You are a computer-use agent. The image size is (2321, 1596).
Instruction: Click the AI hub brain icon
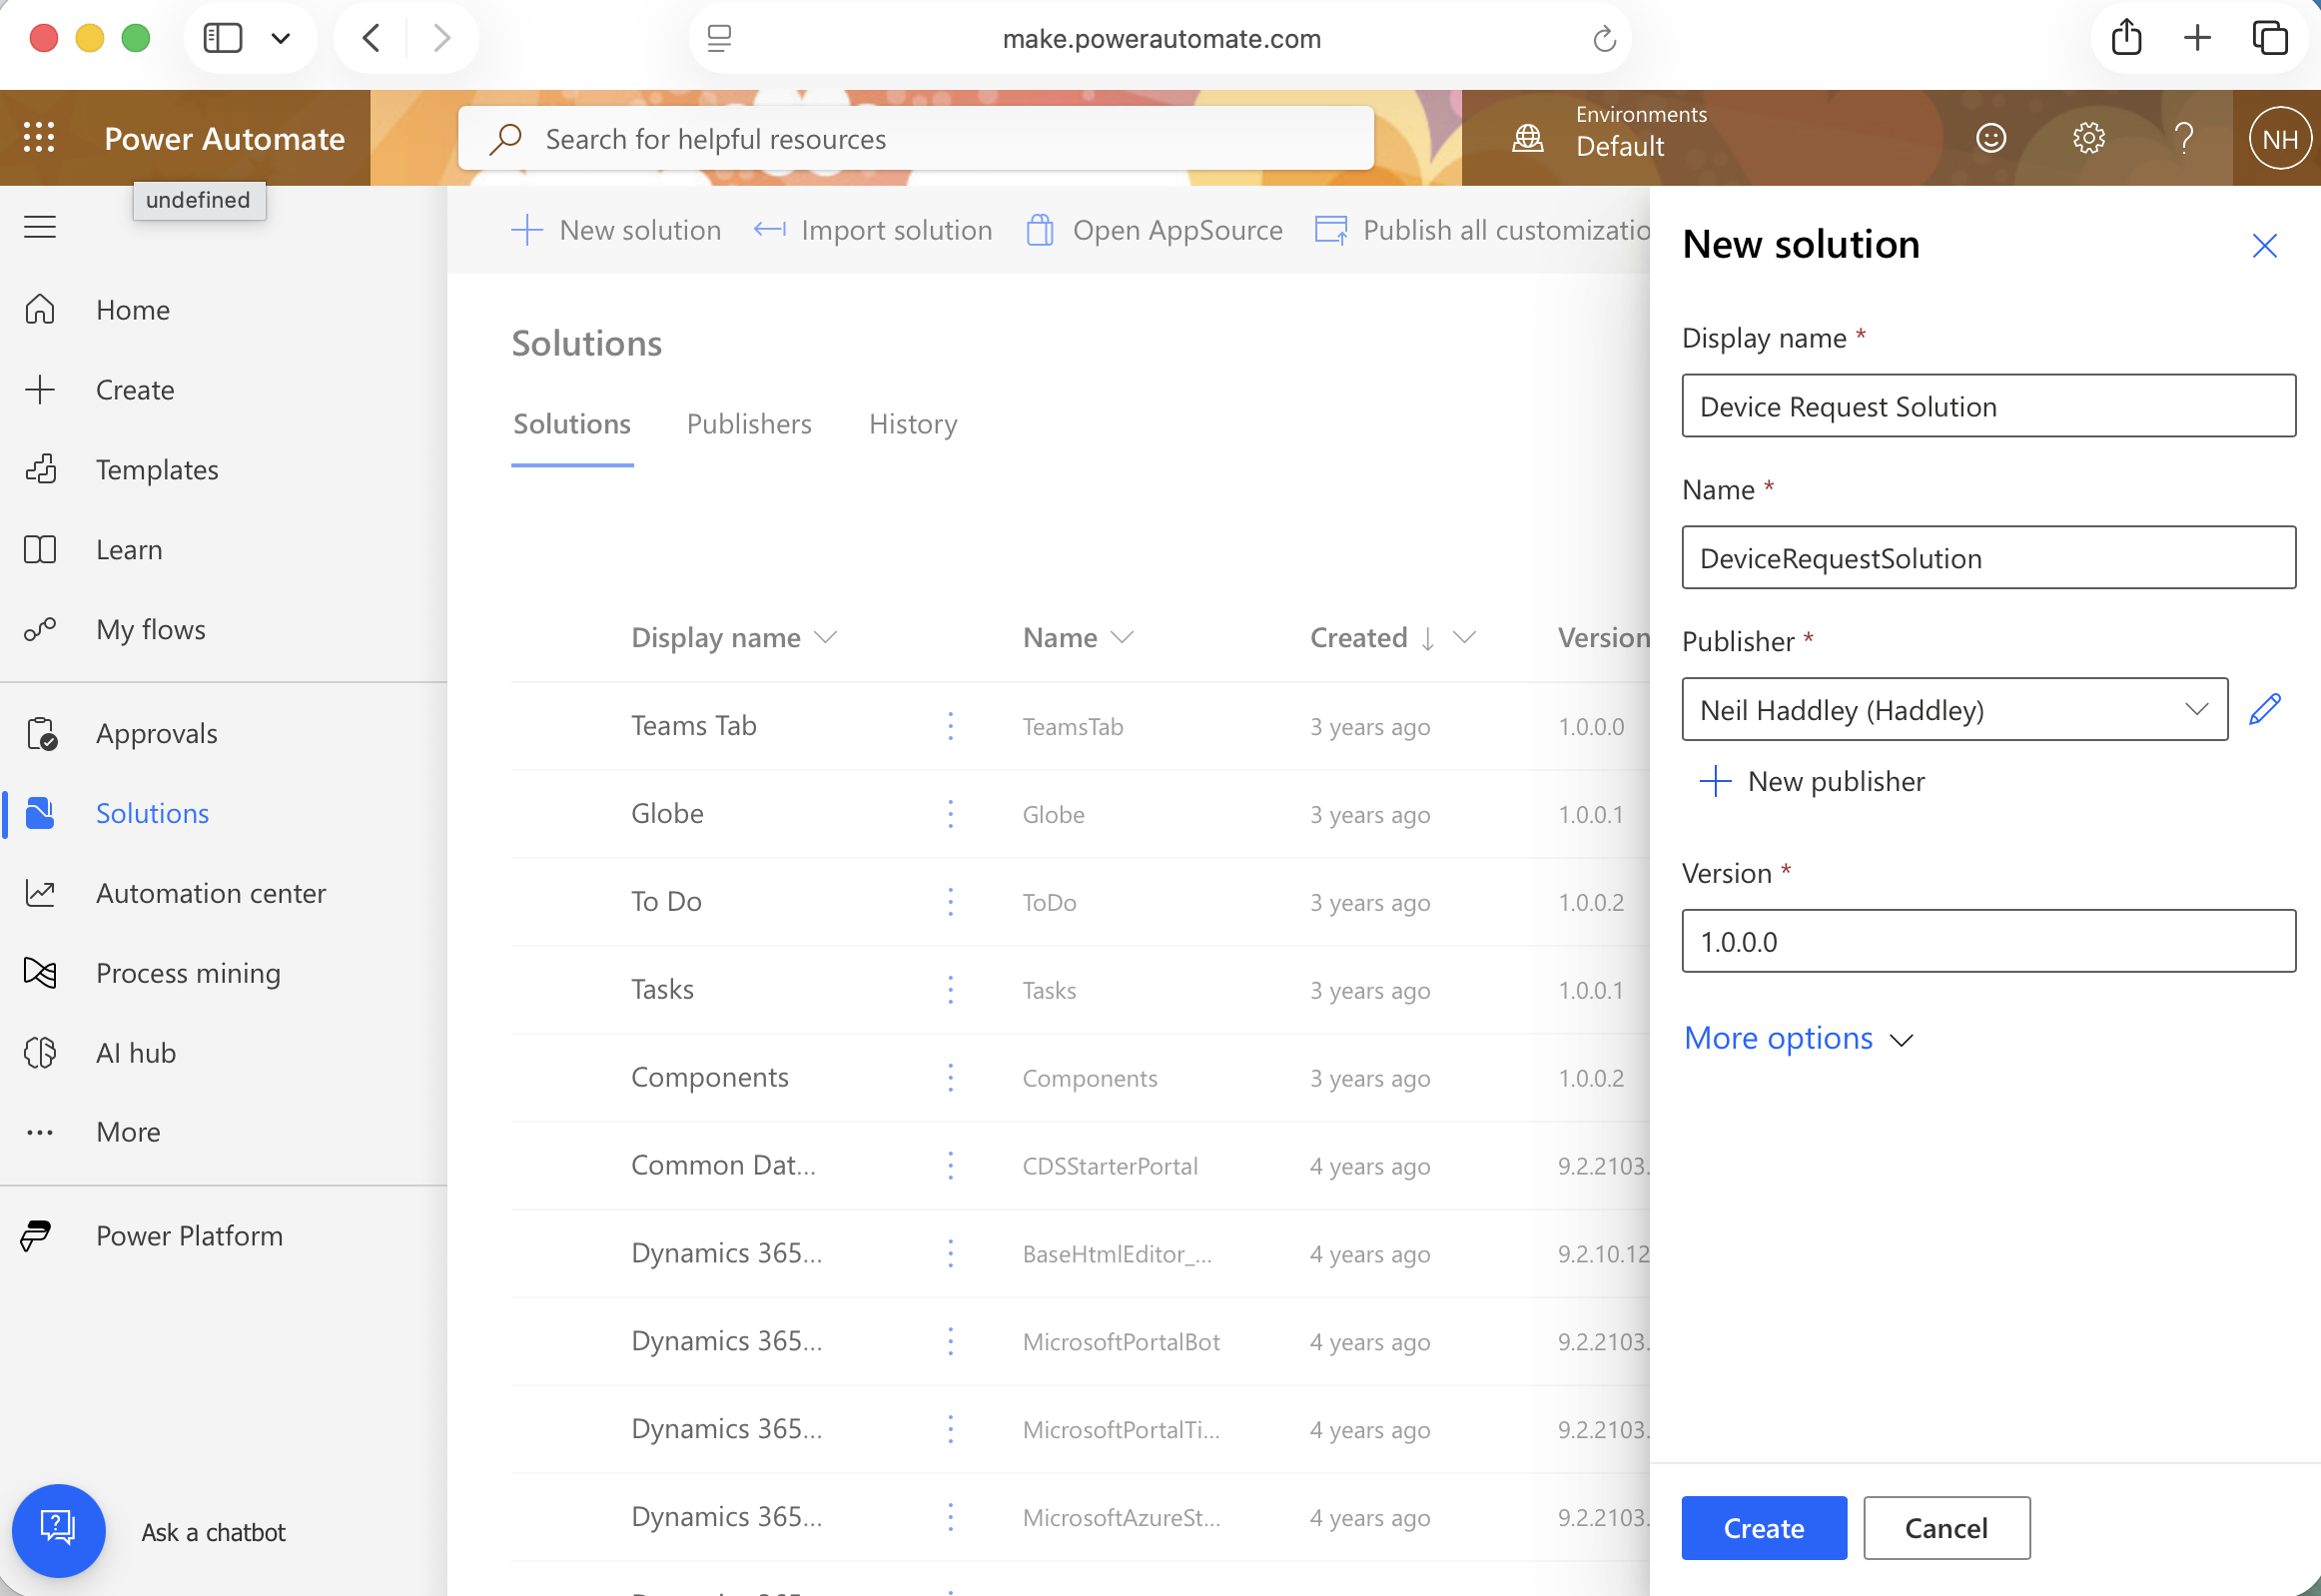click(x=40, y=1053)
